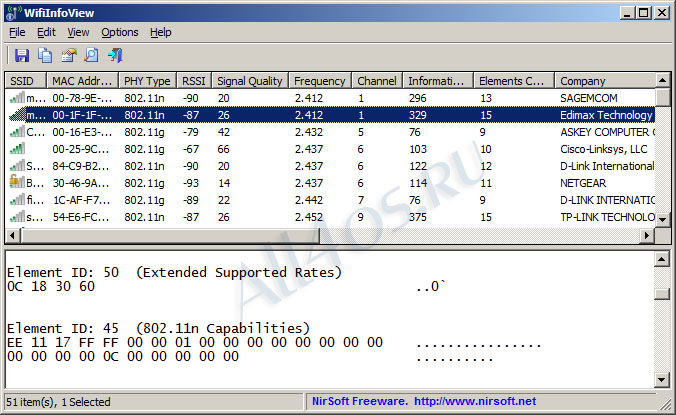Image resolution: width=676 pixels, height=415 pixels.
Task: Click signal icon of the Cisco-Linksys row
Action: tap(17, 149)
